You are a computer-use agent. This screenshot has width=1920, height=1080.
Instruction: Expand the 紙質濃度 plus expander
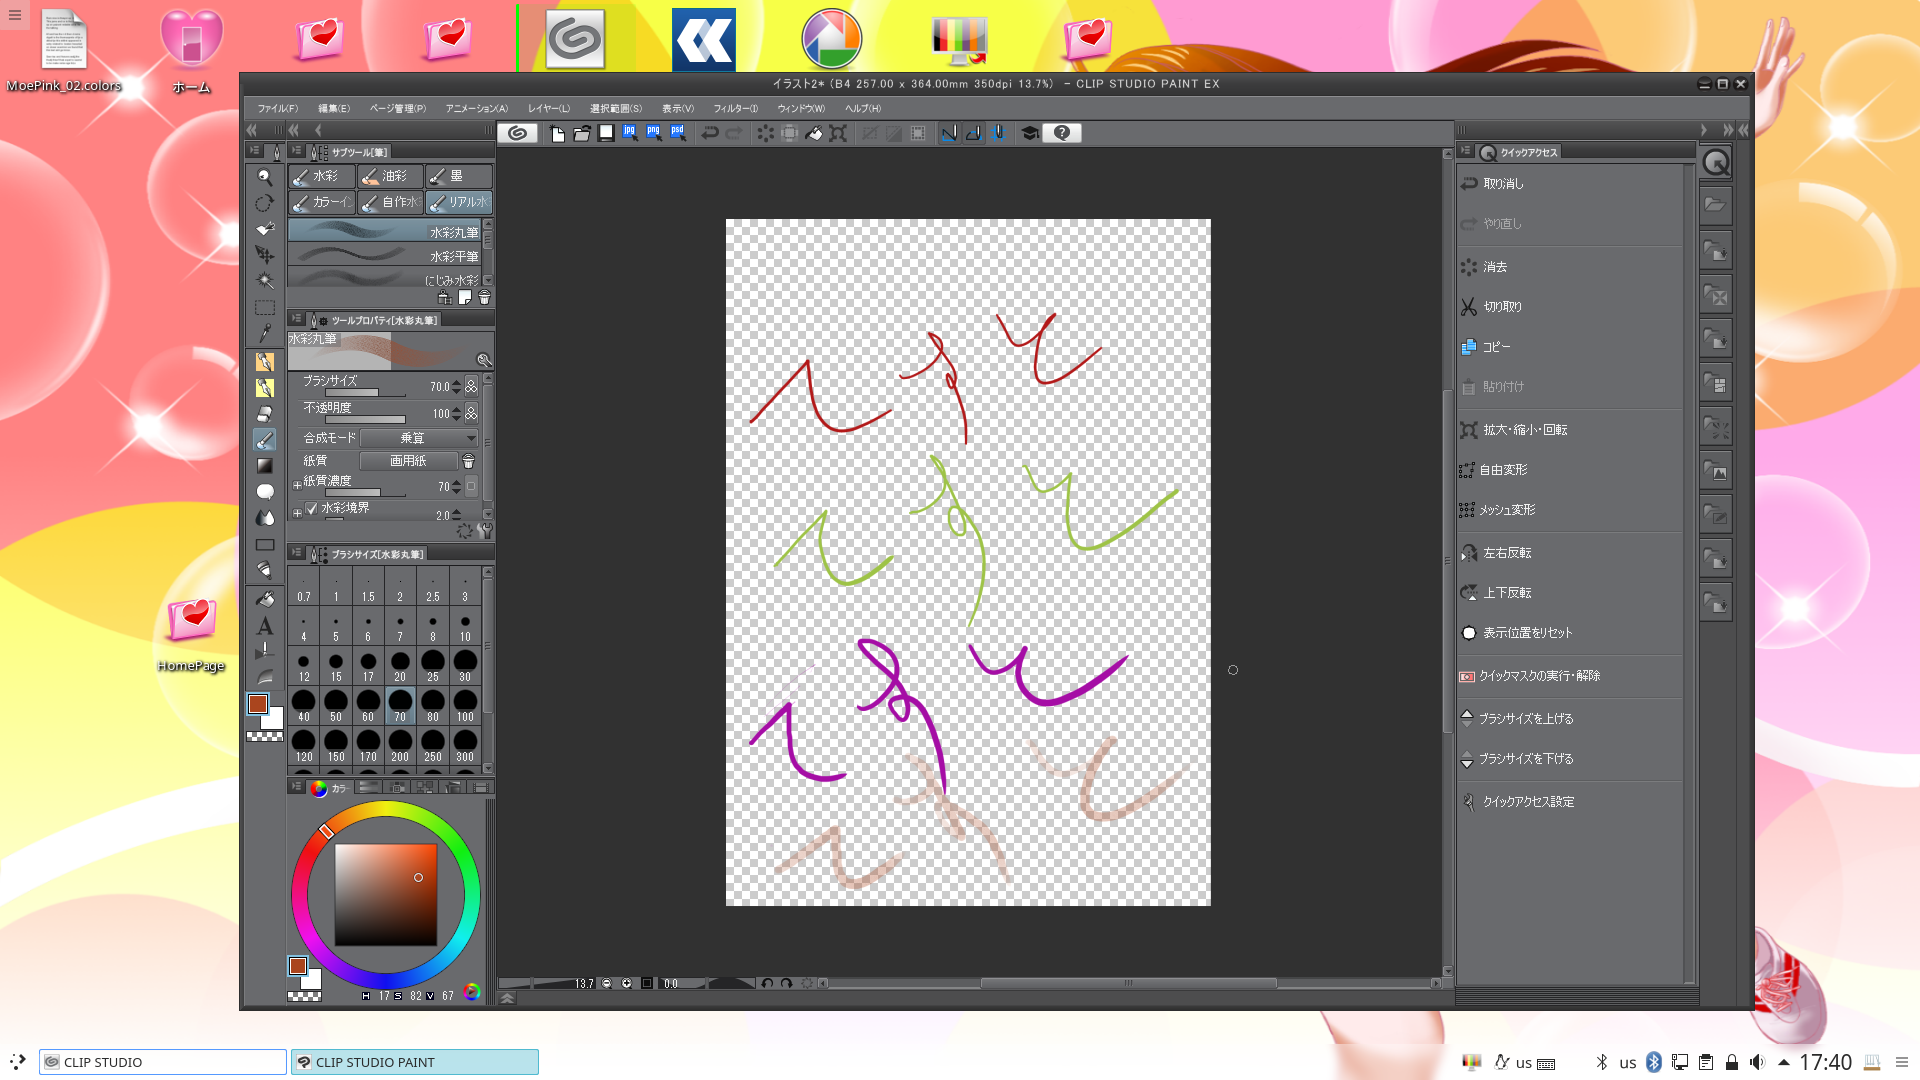[x=297, y=485]
